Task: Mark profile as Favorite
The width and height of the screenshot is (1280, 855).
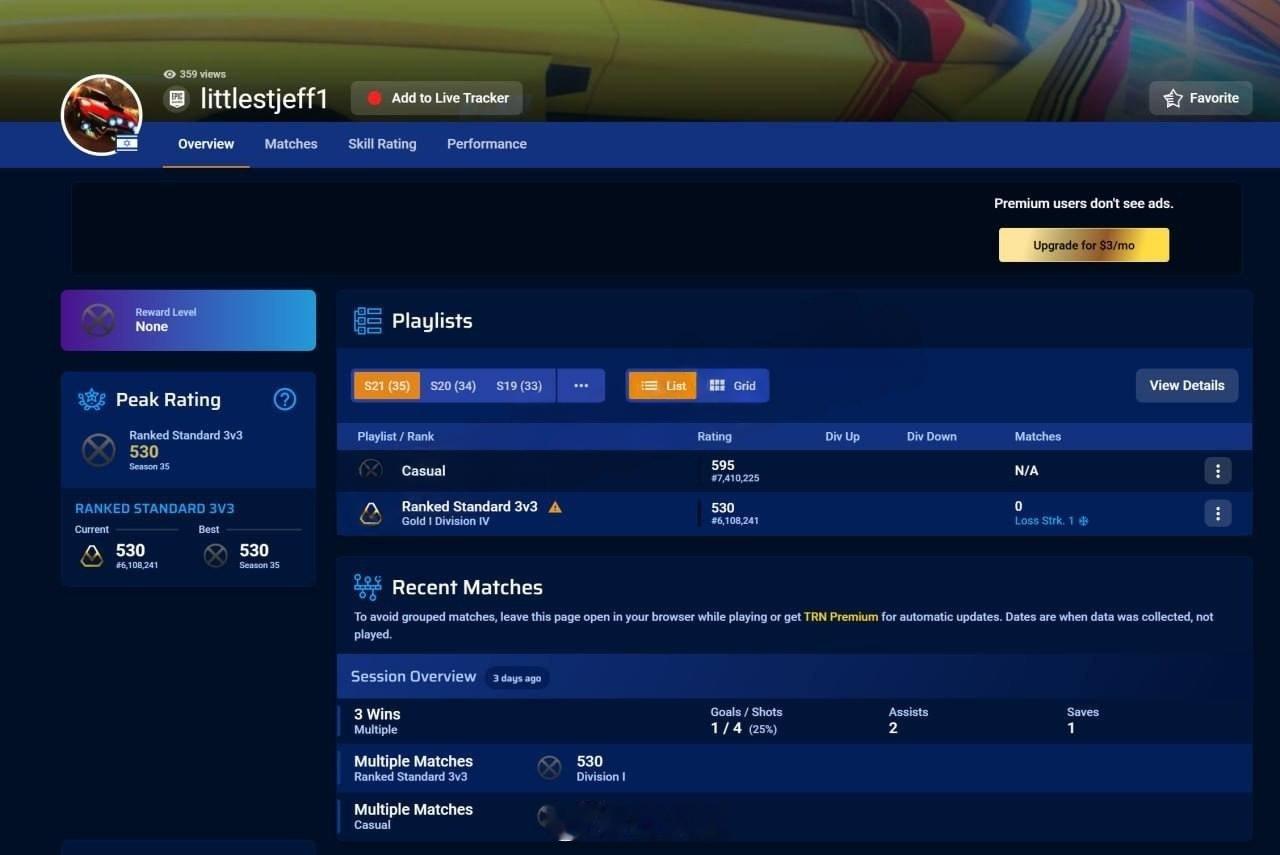Action: 1201,98
